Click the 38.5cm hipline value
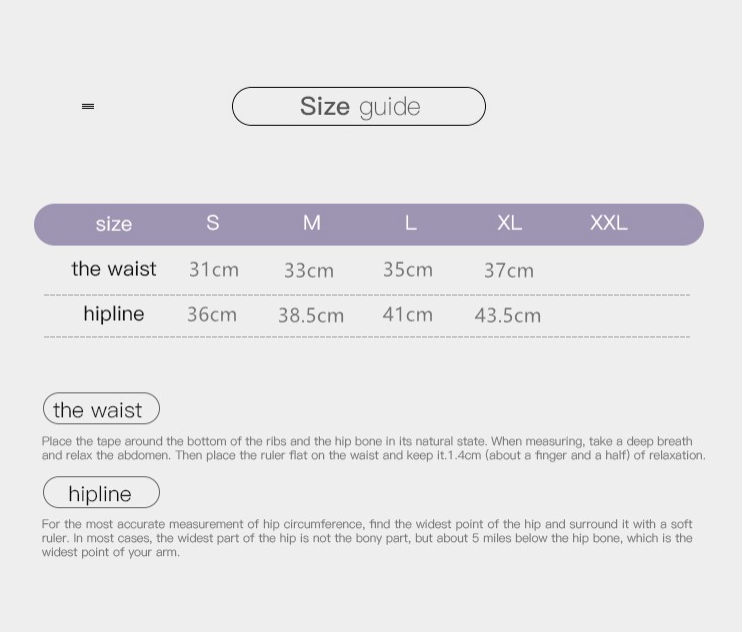This screenshot has height=634, width=742. [x=311, y=316]
